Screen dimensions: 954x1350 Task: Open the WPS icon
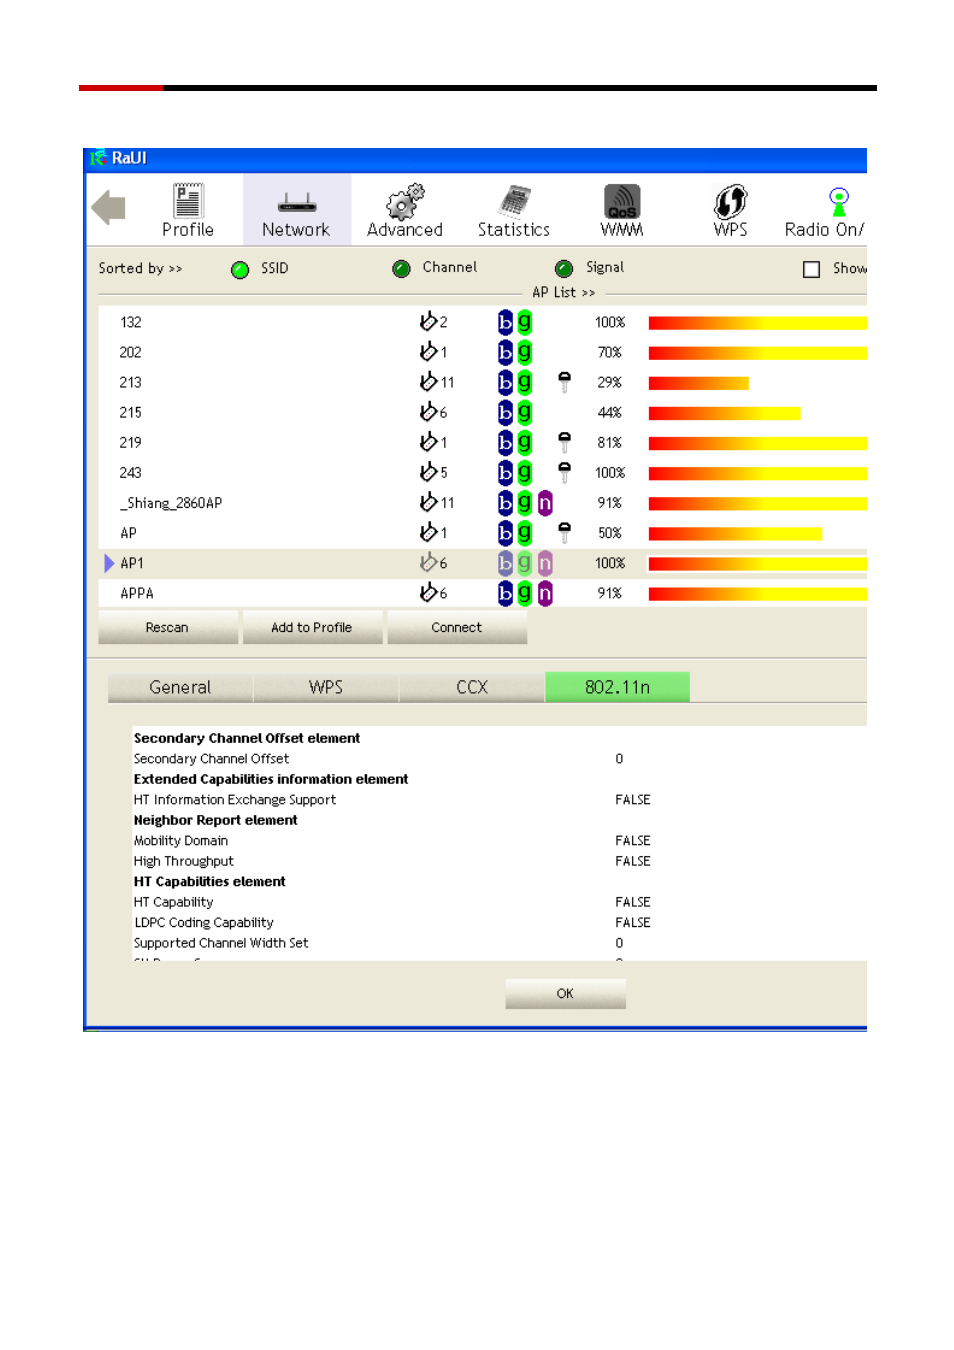tap(731, 201)
